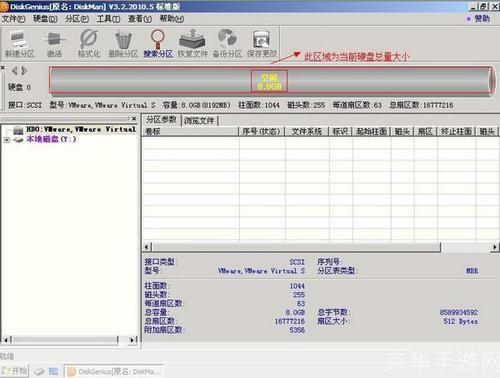
Task: Expand the 本地磁盘 (Y:) tree node
Action: click(x=7, y=140)
